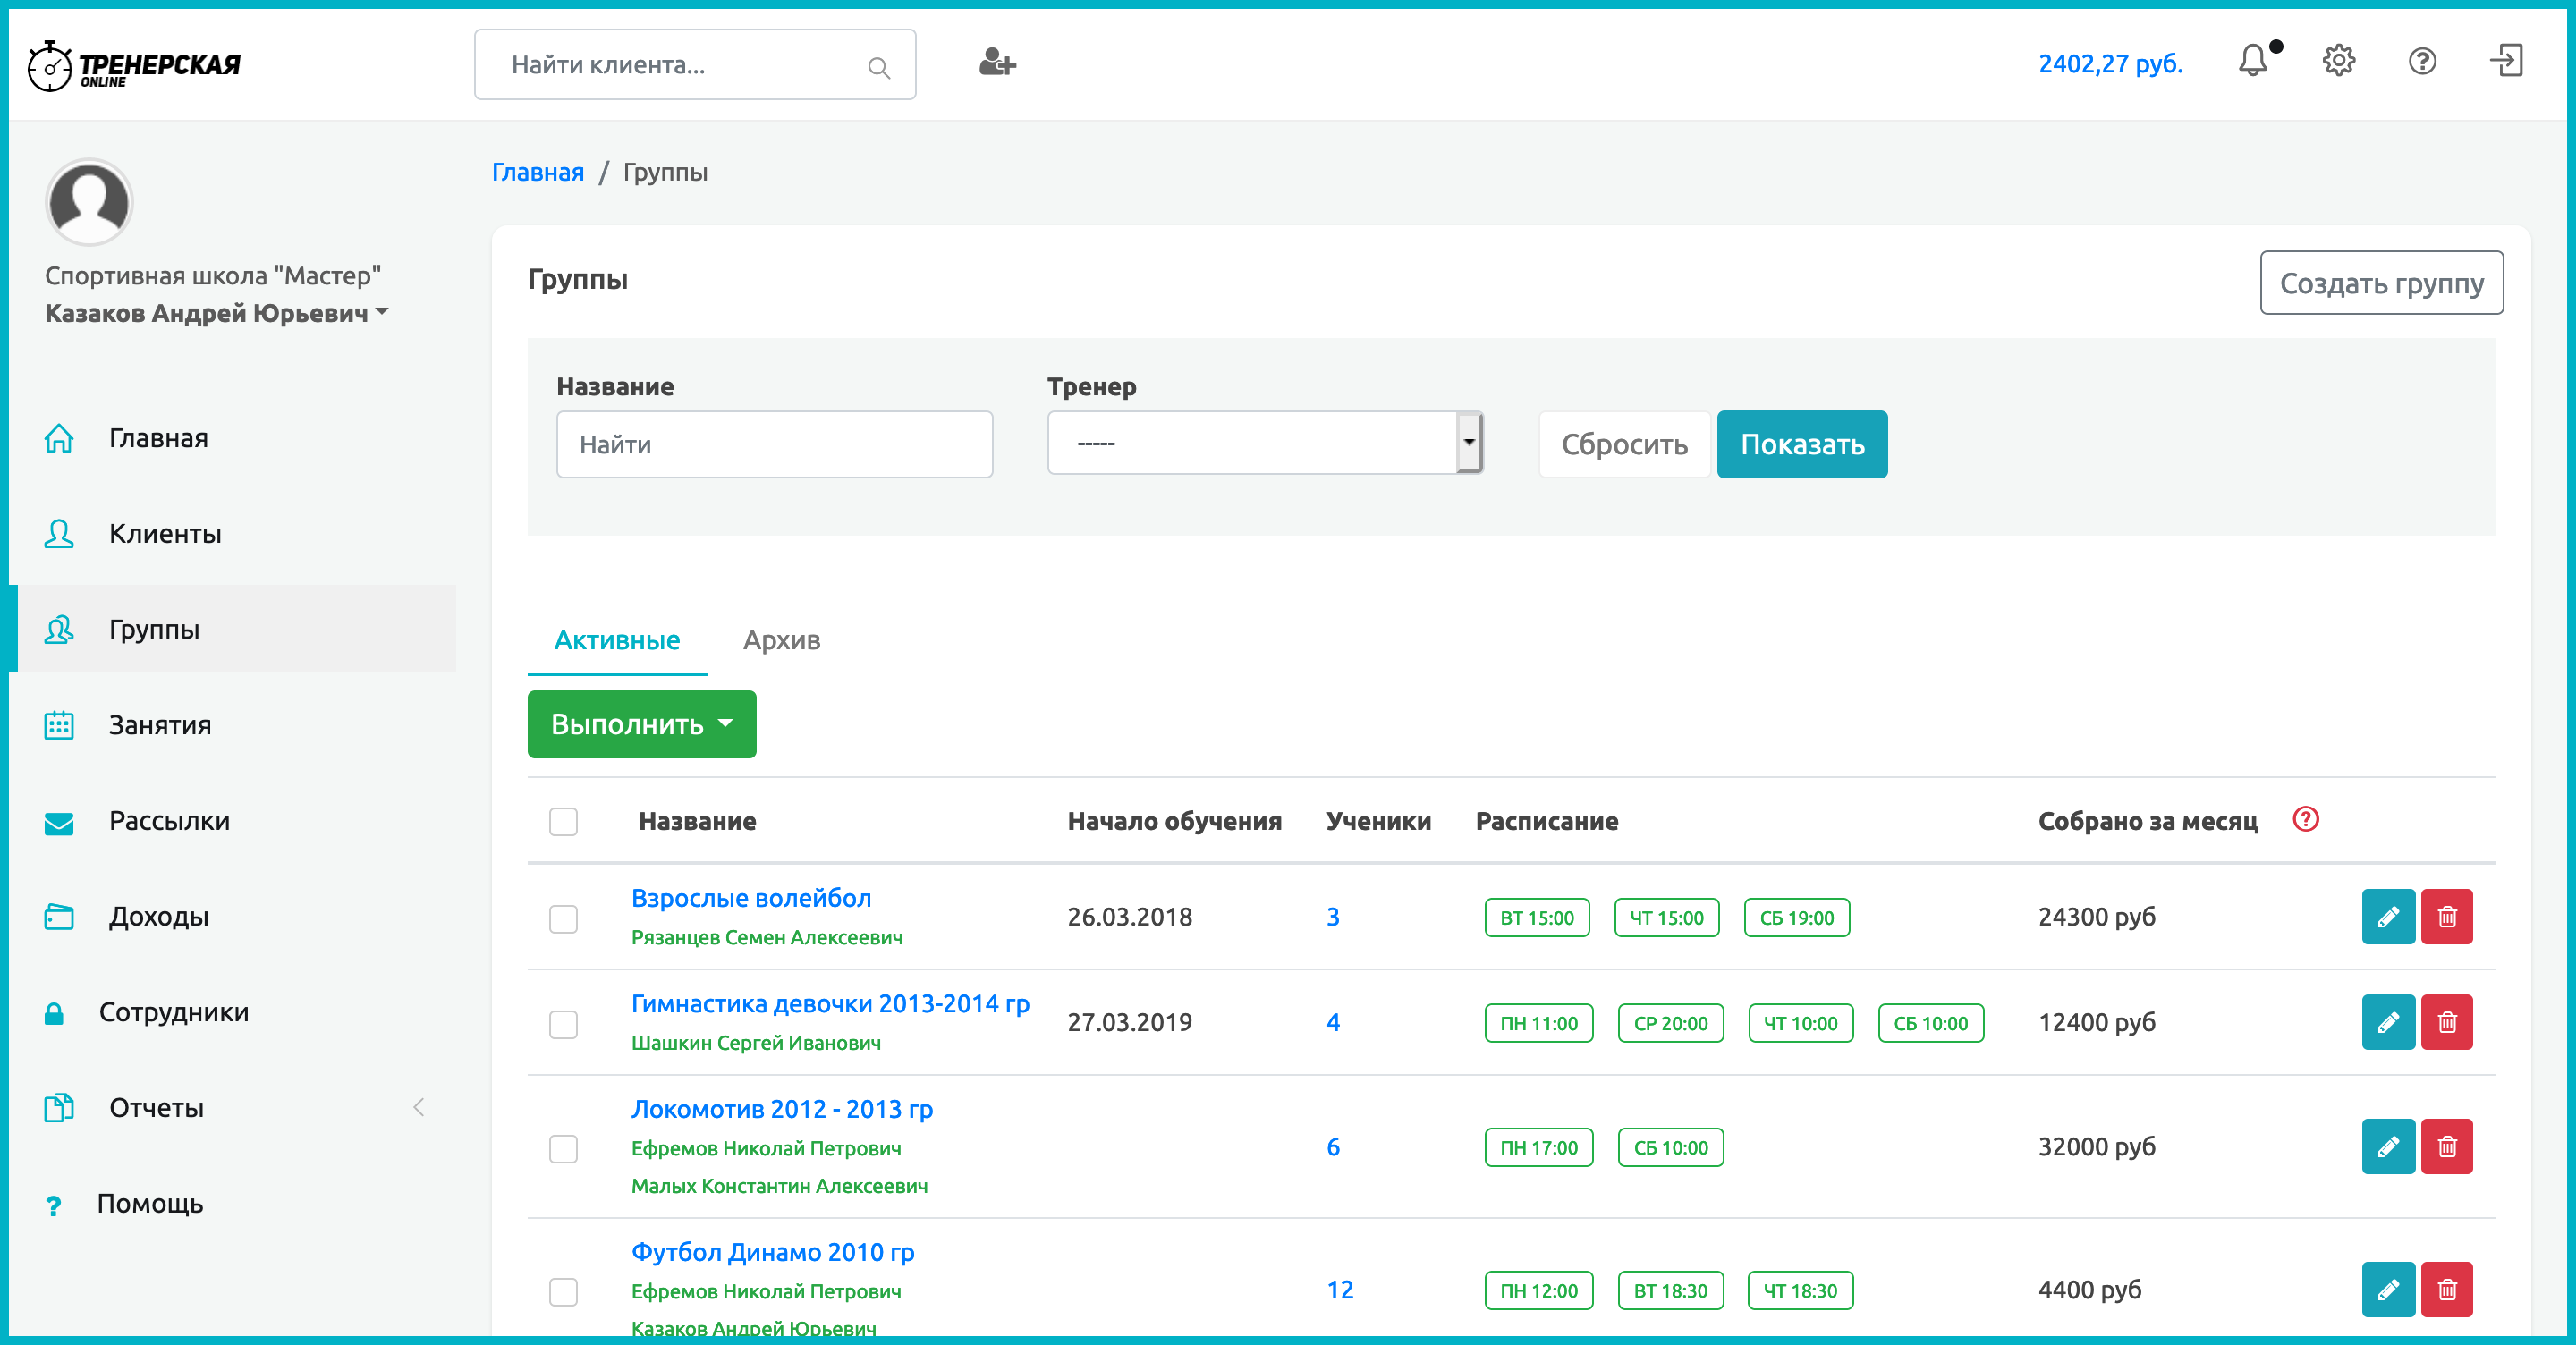Delete the Локомотив 2012 - 2013 гр group

tap(2446, 1146)
